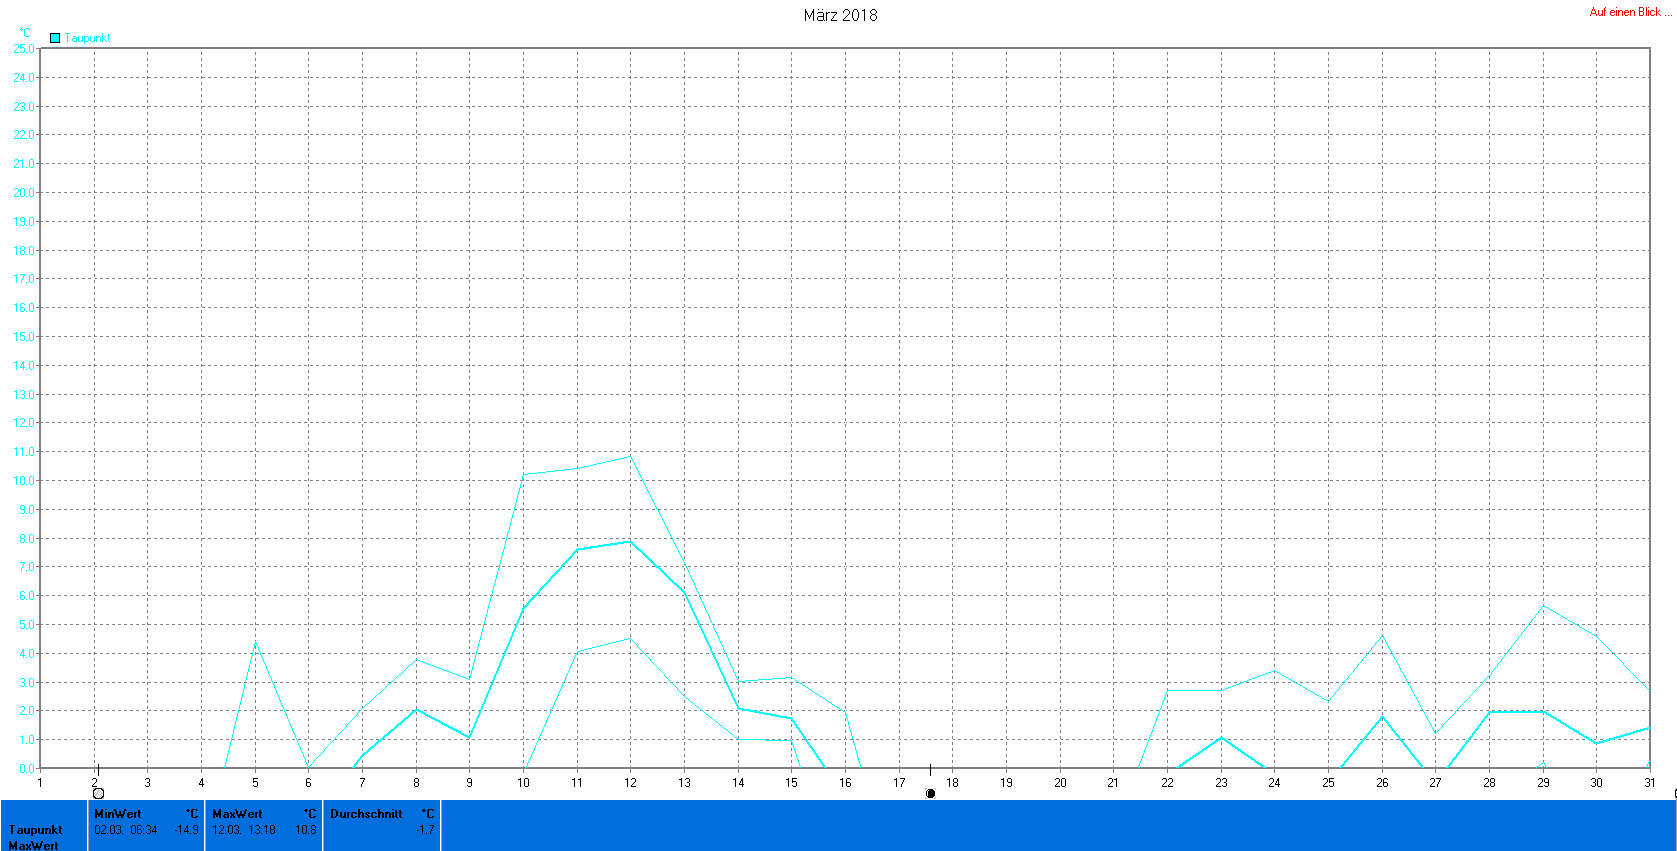Click day '5' on the x-axis

[255, 783]
